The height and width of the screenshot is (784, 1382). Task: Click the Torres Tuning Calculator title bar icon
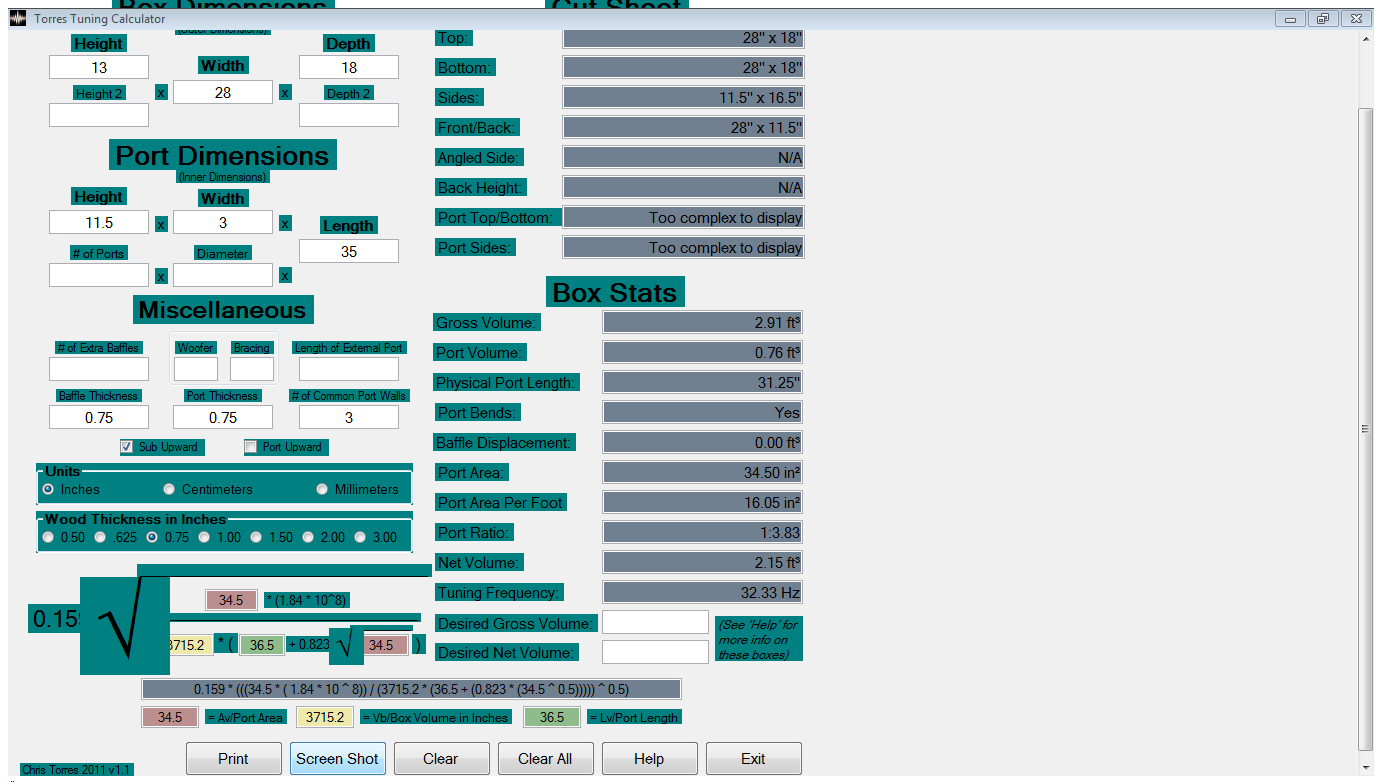(x=18, y=19)
